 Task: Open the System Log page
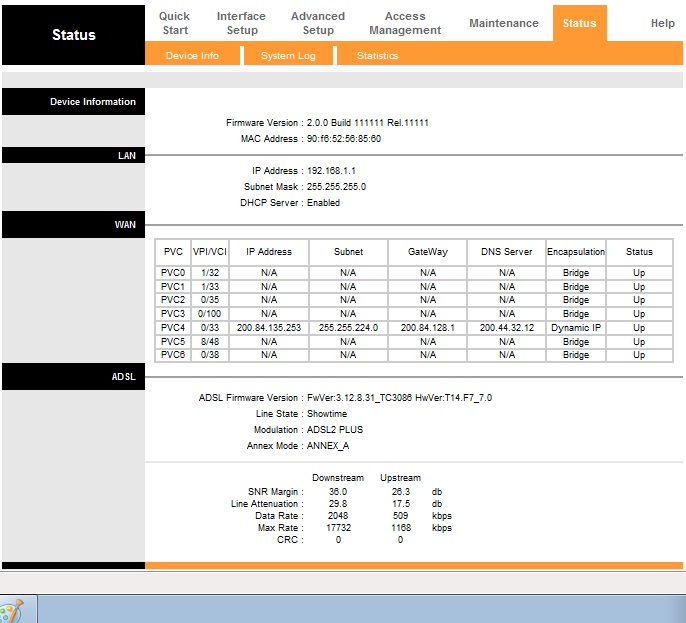coord(288,56)
